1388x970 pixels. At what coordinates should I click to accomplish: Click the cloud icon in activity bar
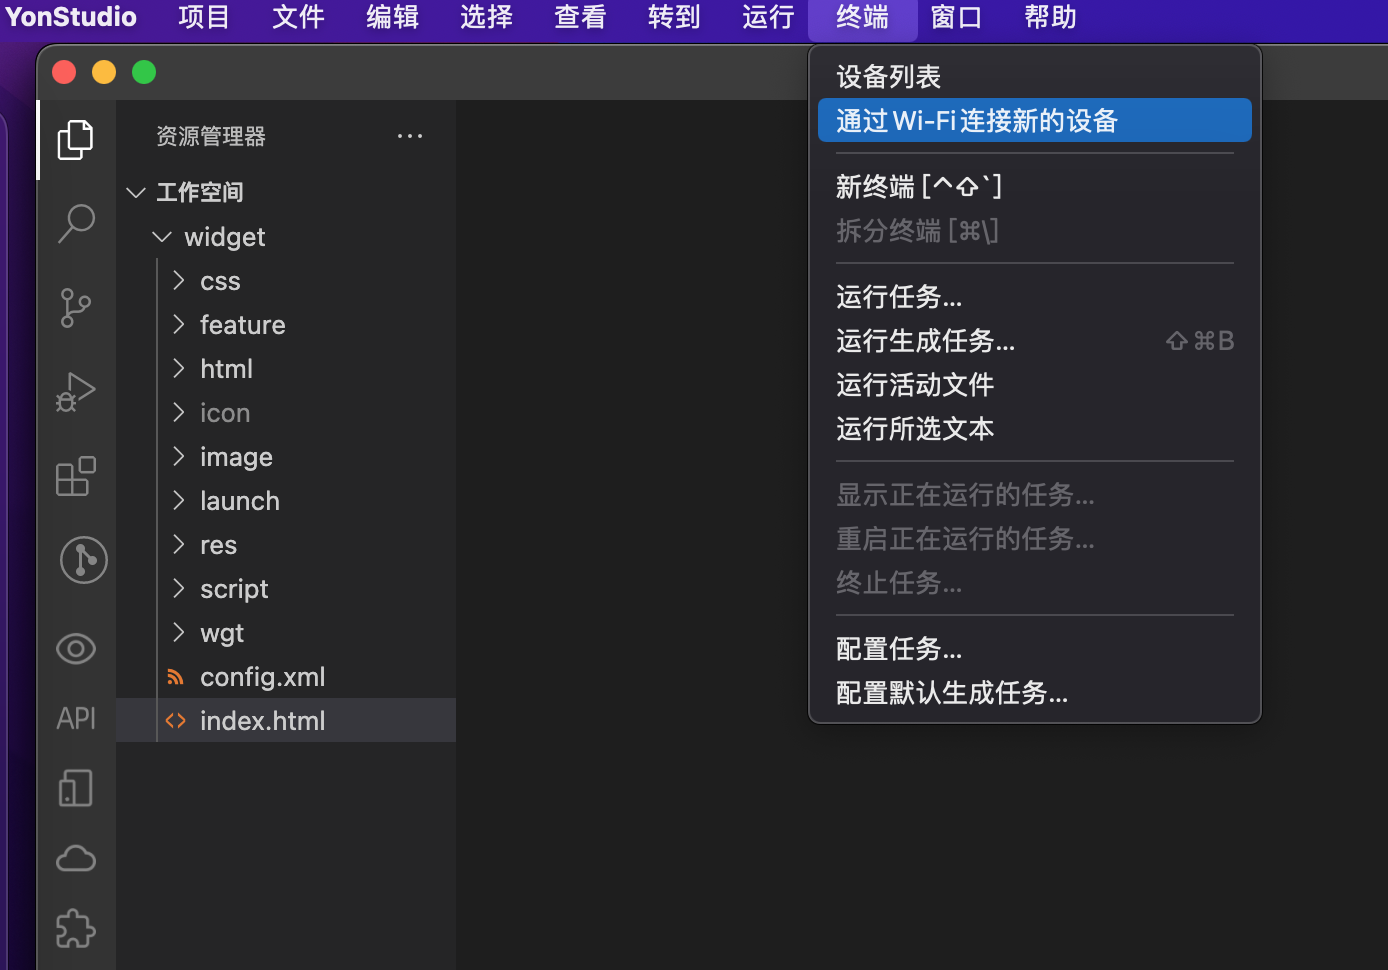(76, 858)
